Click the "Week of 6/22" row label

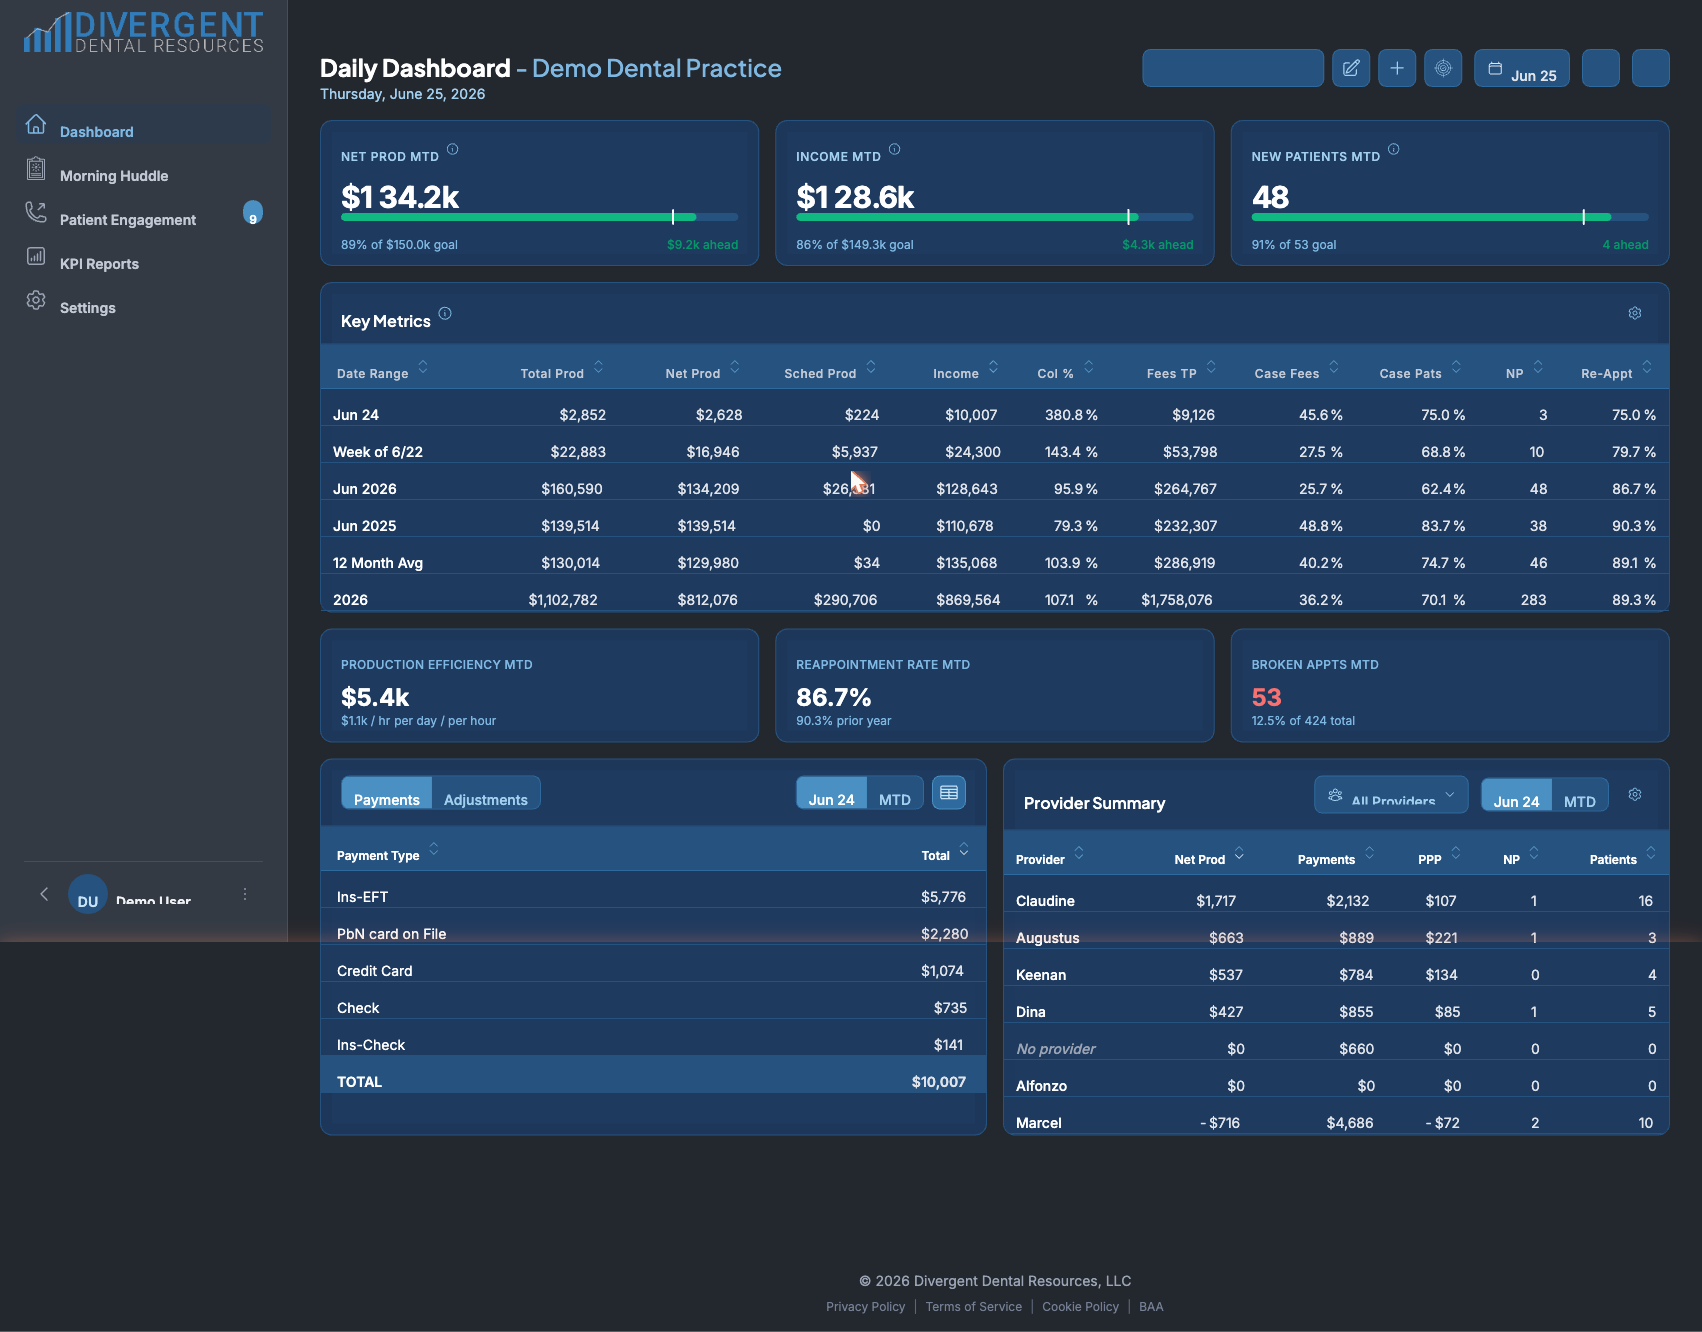tap(378, 452)
